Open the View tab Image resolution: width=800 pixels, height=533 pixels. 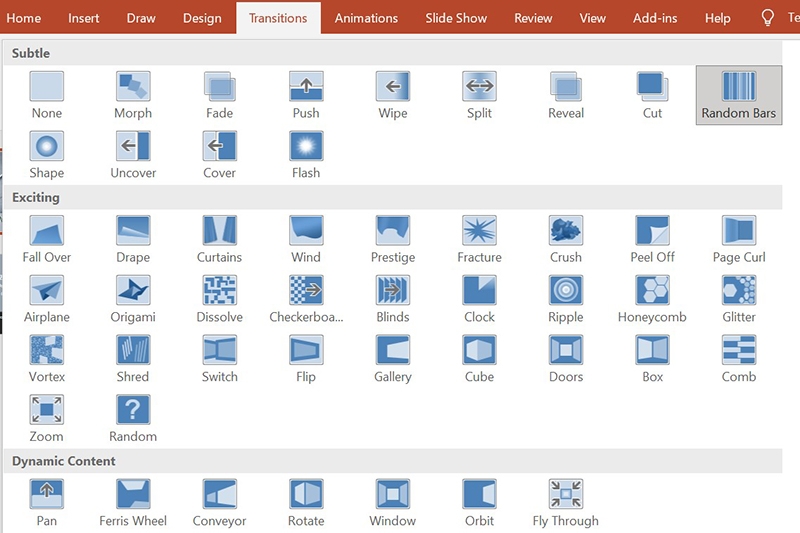coord(592,18)
